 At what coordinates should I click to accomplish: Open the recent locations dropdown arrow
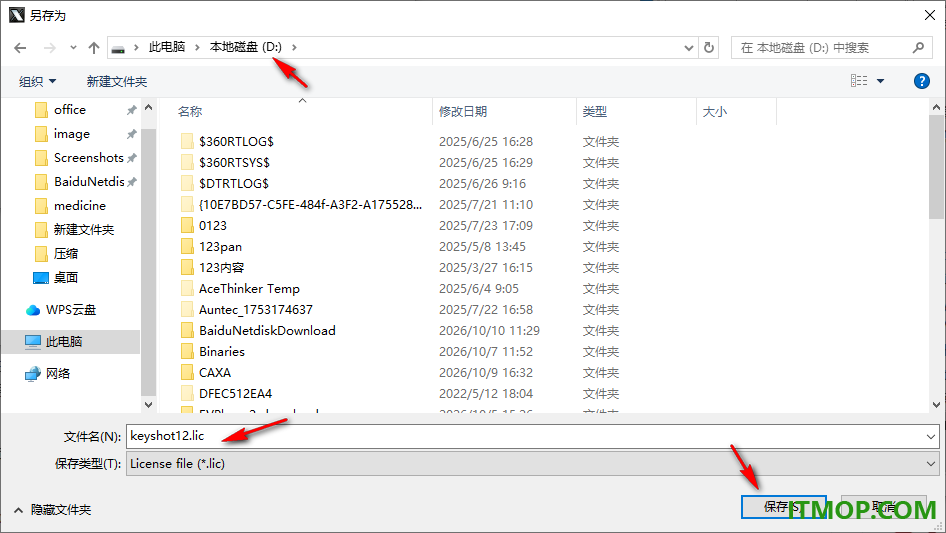click(73, 48)
